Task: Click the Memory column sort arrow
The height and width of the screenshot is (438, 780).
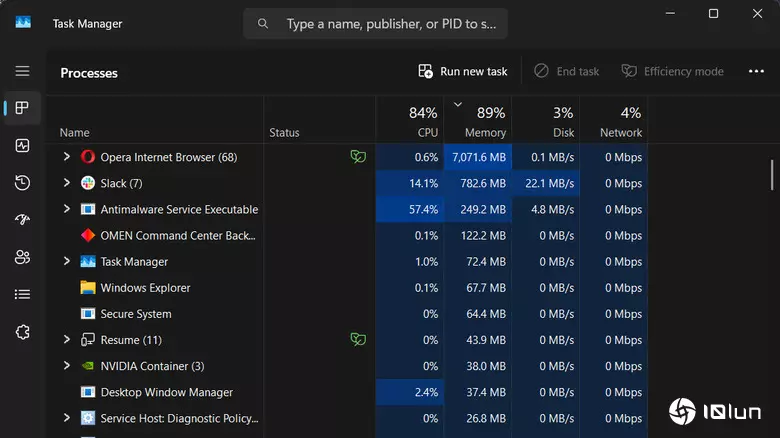Action: click(x=458, y=105)
